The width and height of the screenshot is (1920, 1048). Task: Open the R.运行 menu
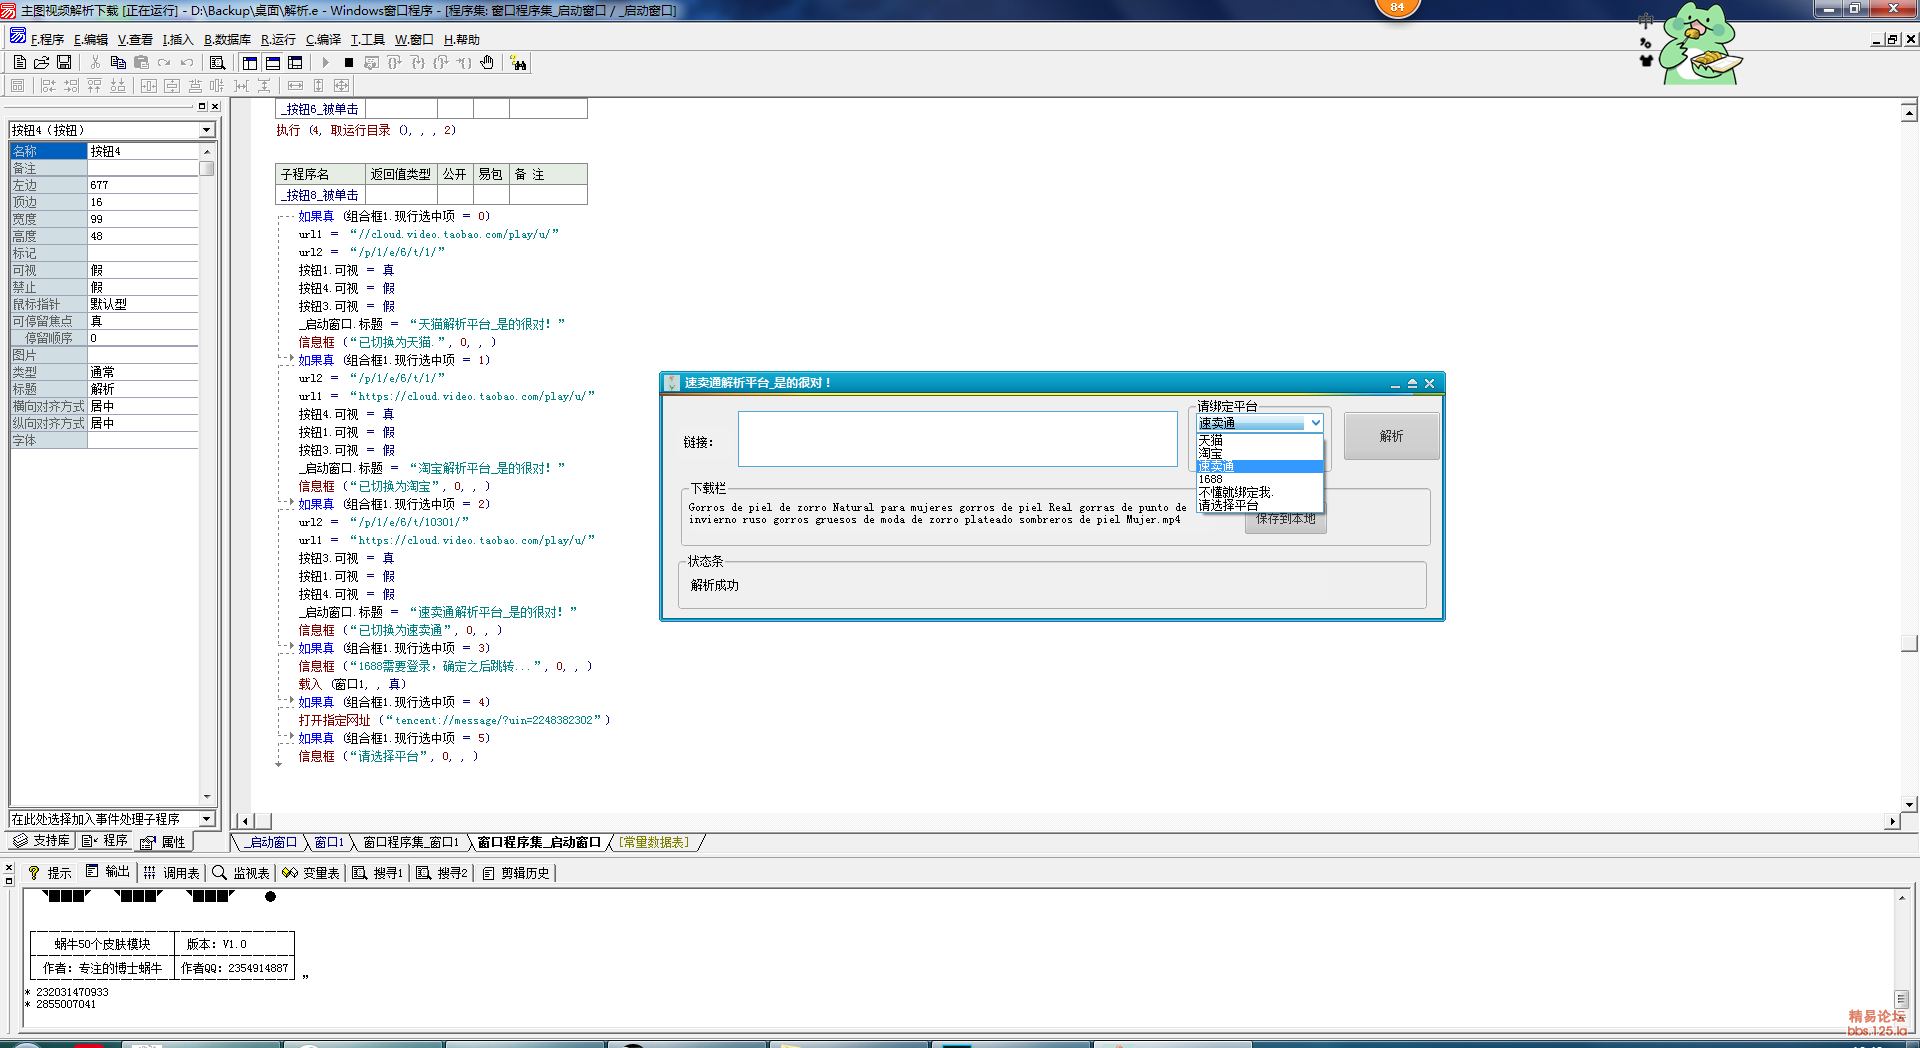[278, 40]
